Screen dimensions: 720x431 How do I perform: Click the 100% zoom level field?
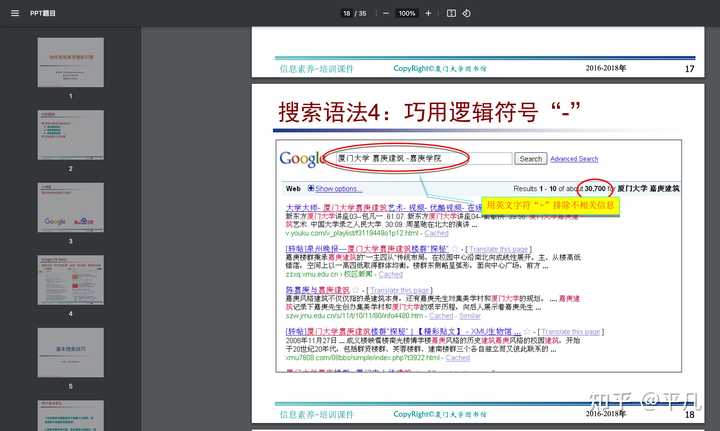pos(407,13)
